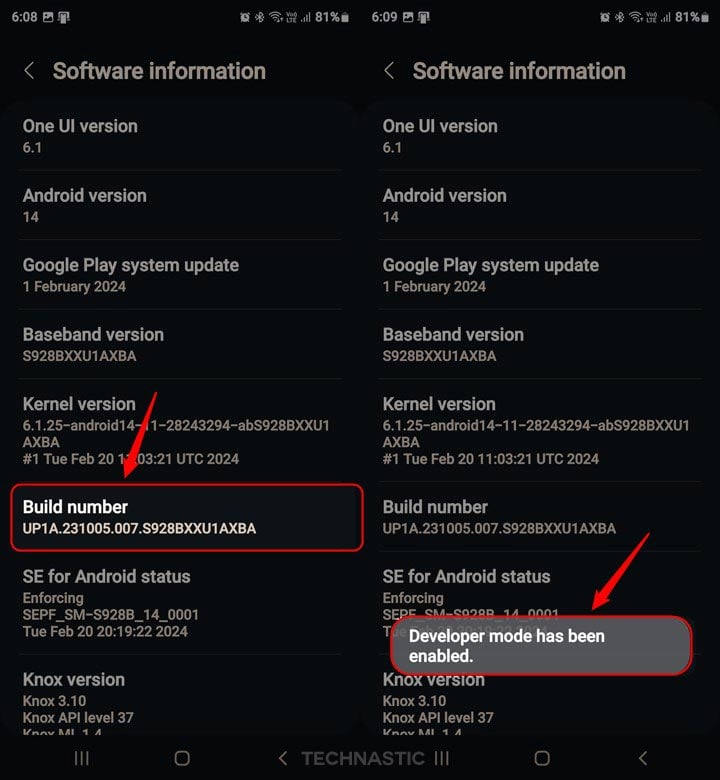Image resolution: width=720 pixels, height=780 pixels.
Task: Tap Baseband version on left screen
Action: pos(180,344)
